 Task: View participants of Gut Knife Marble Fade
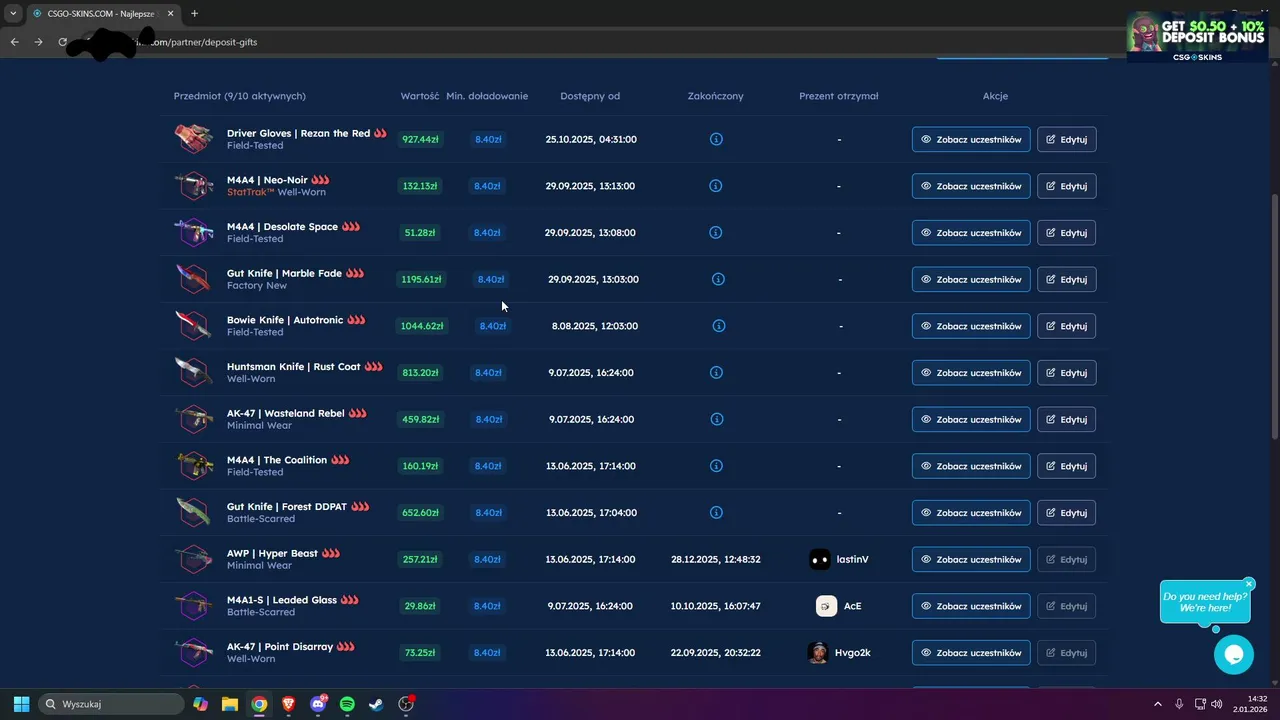point(971,279)
